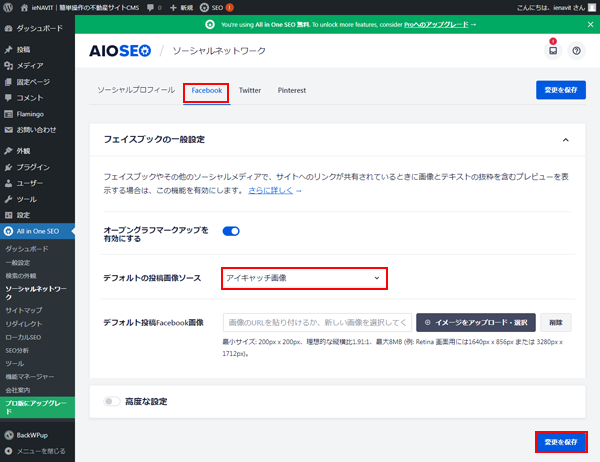Open 一般設定 submenu item
Viewport: 600px width, 462px height.
(x=18, y=263)
